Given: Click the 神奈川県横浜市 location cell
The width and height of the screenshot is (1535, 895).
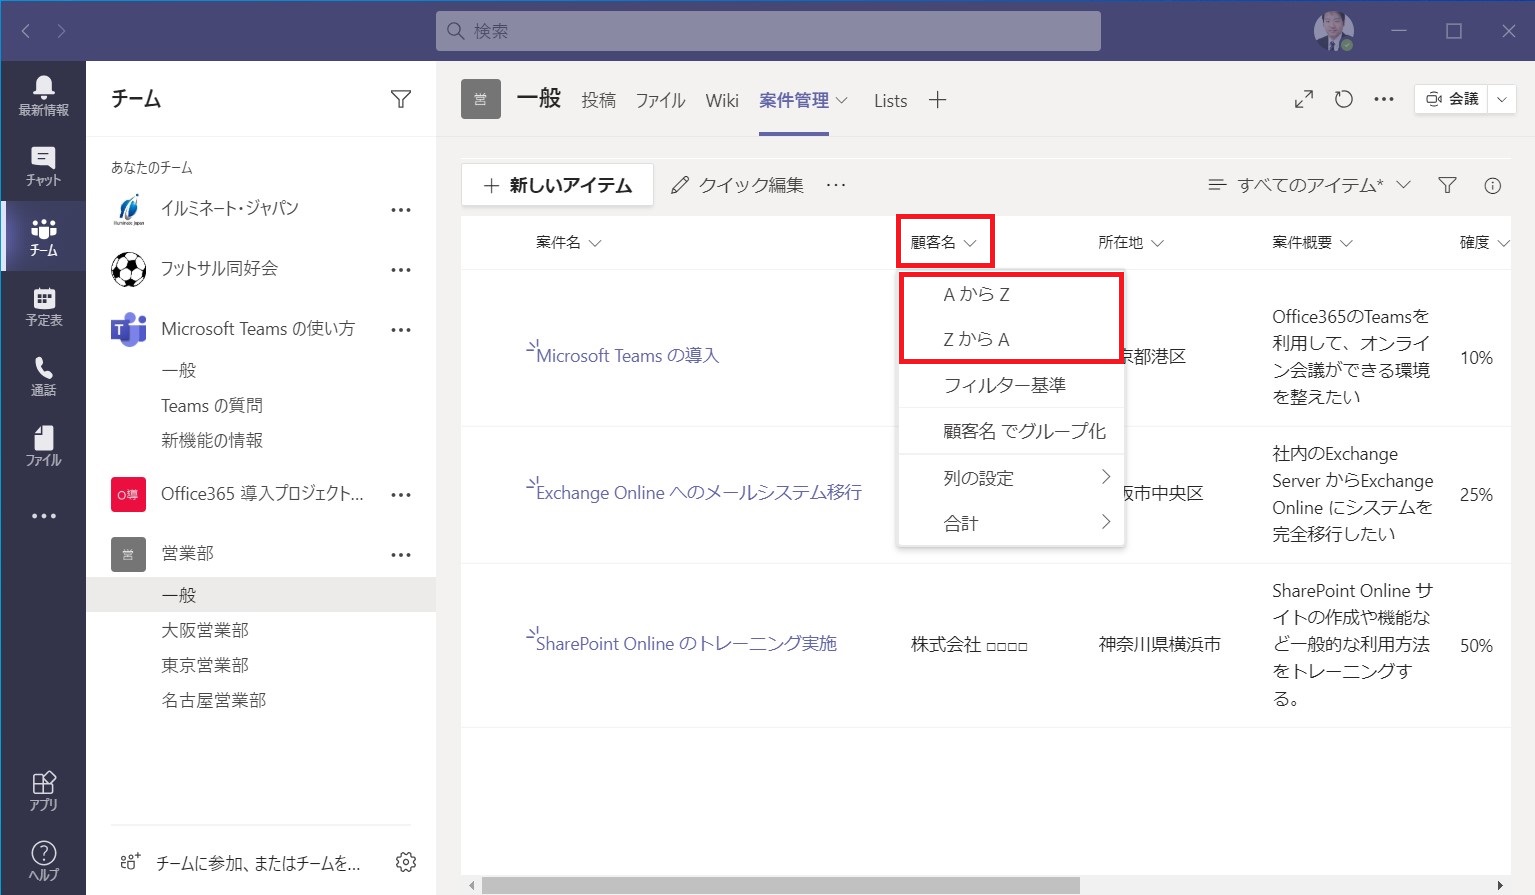Looking at the screenshot, I should coord(1160,645).
